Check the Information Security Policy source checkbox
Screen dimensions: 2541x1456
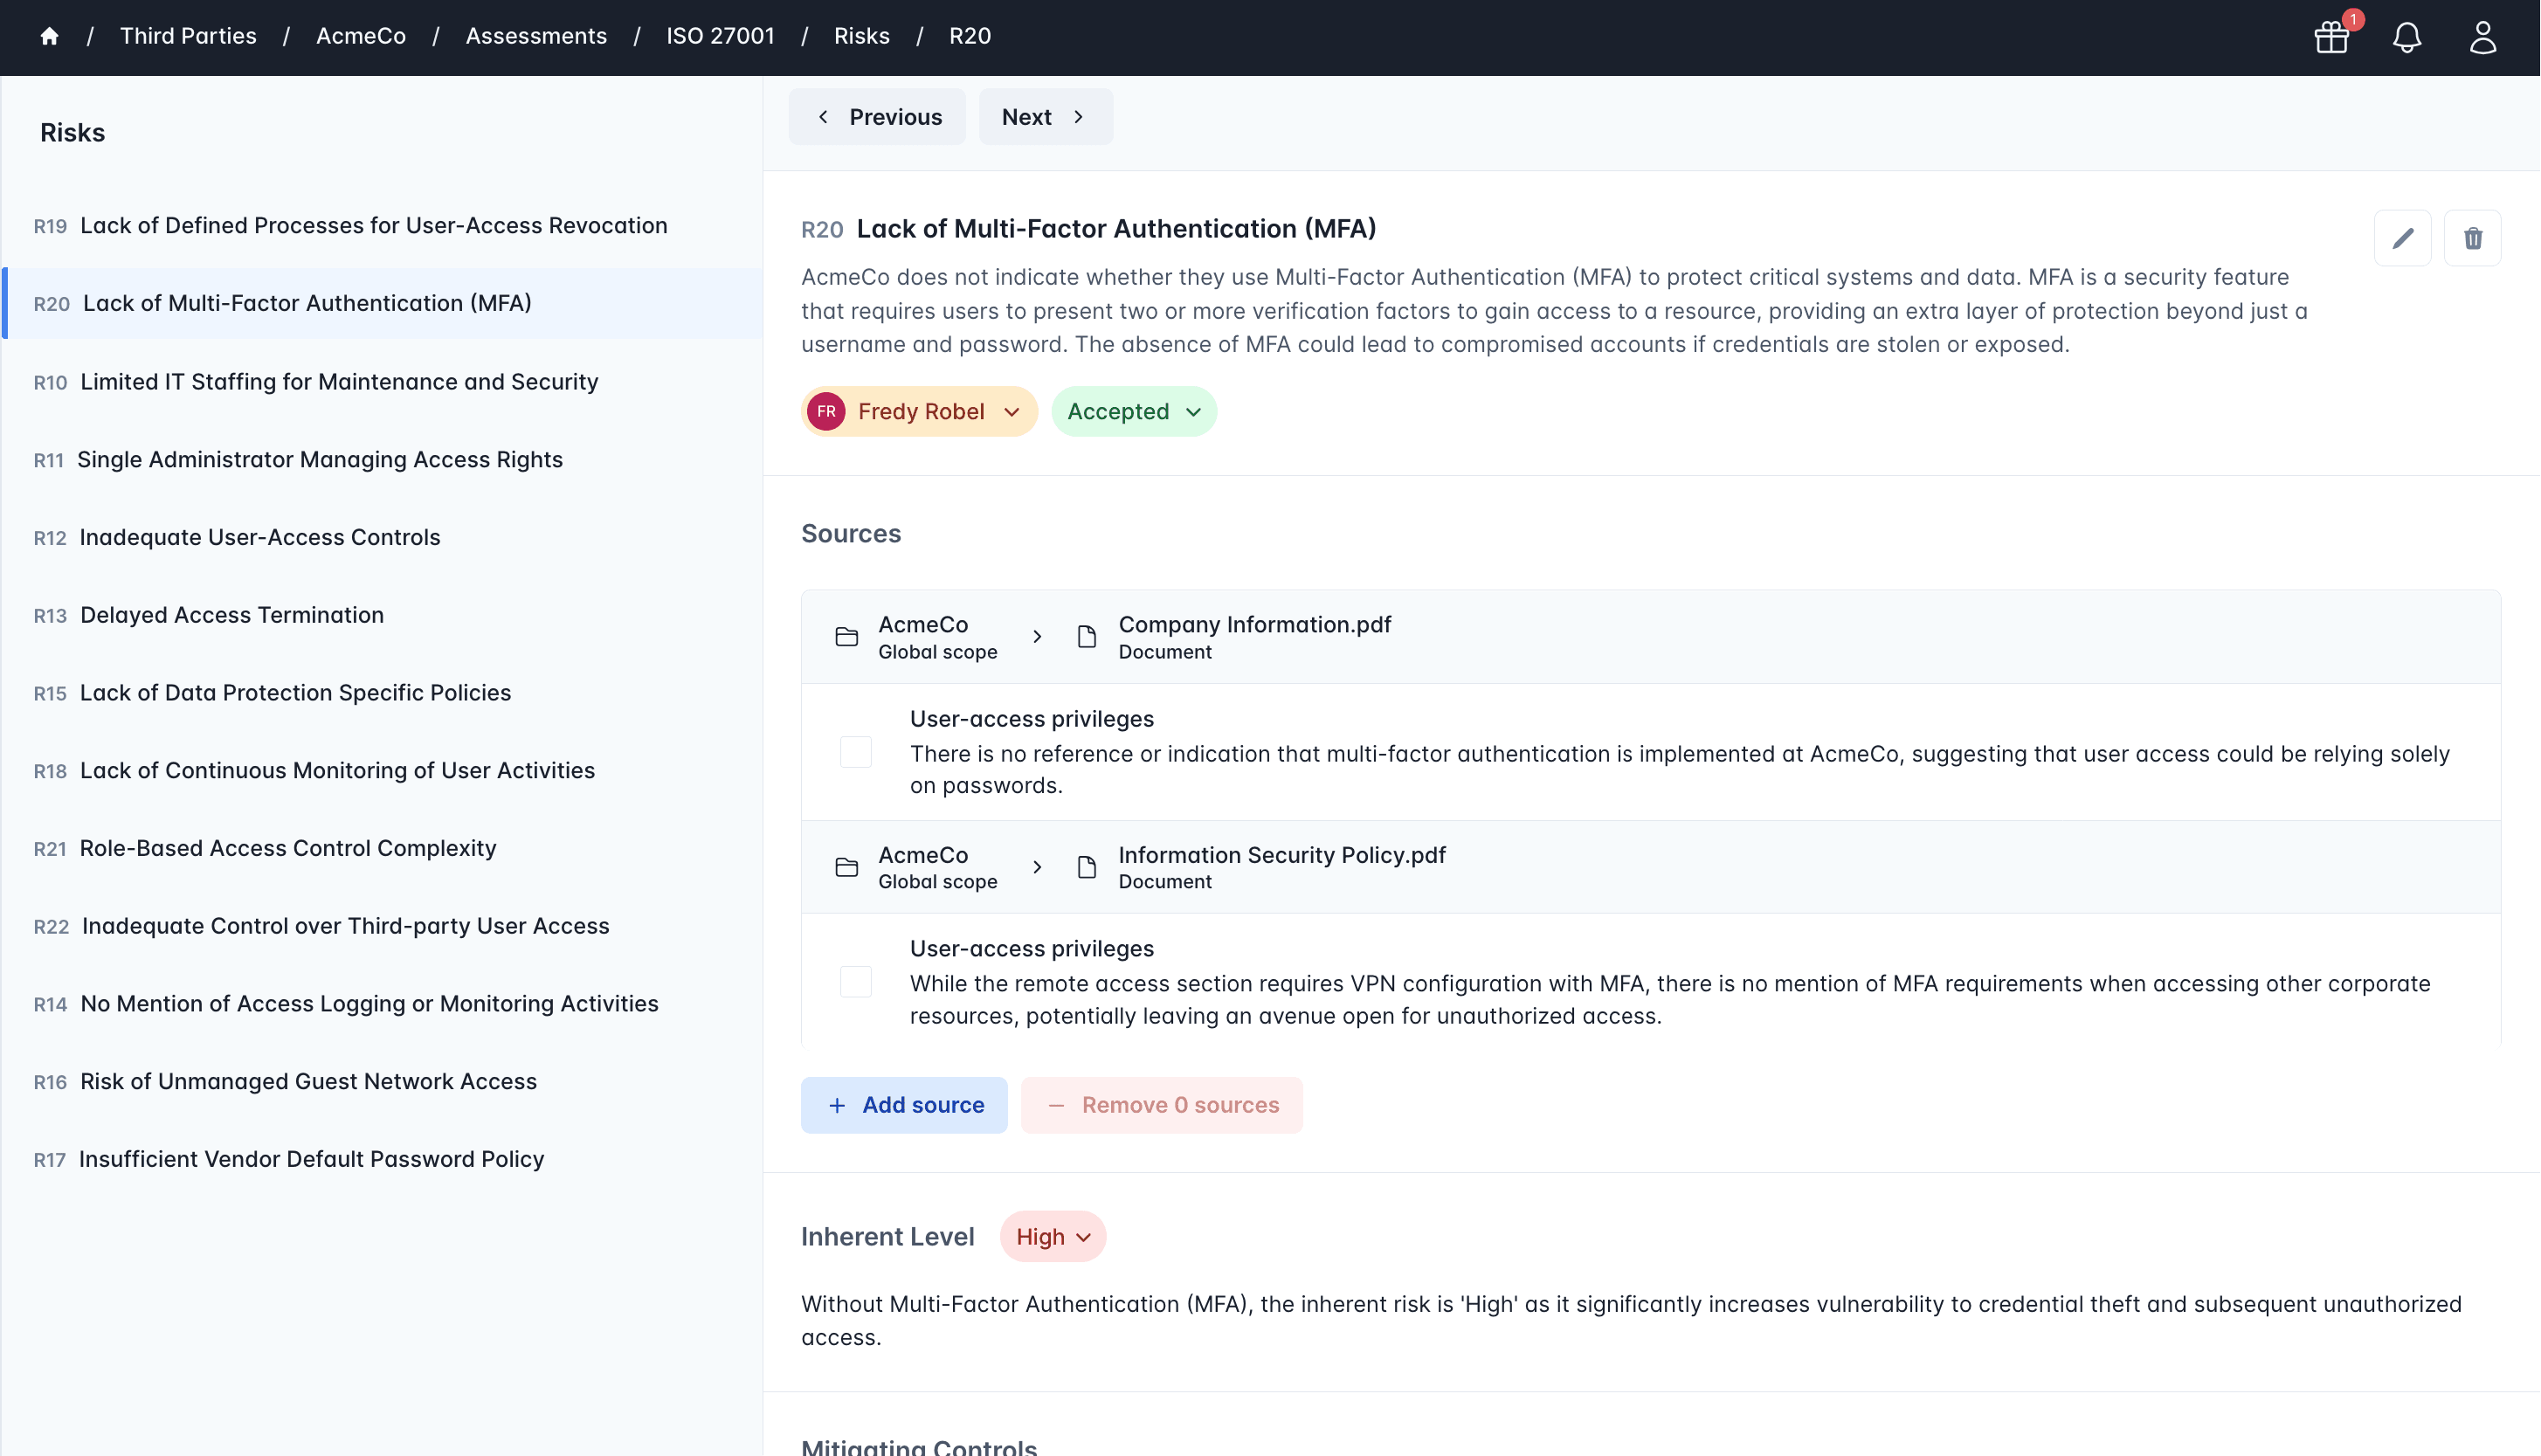pyautogui.click(x=855, y=982)
